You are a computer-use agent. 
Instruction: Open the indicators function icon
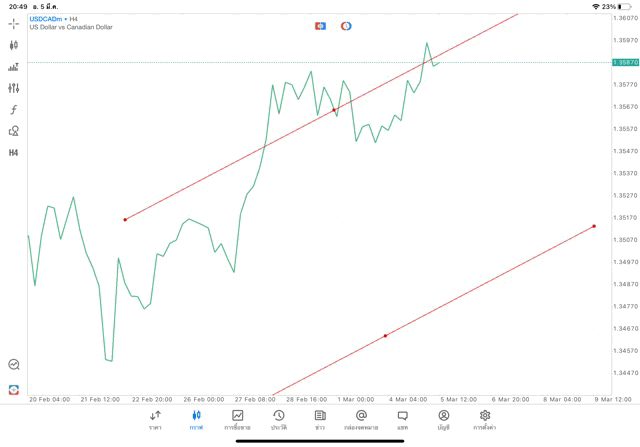[14, 110]
